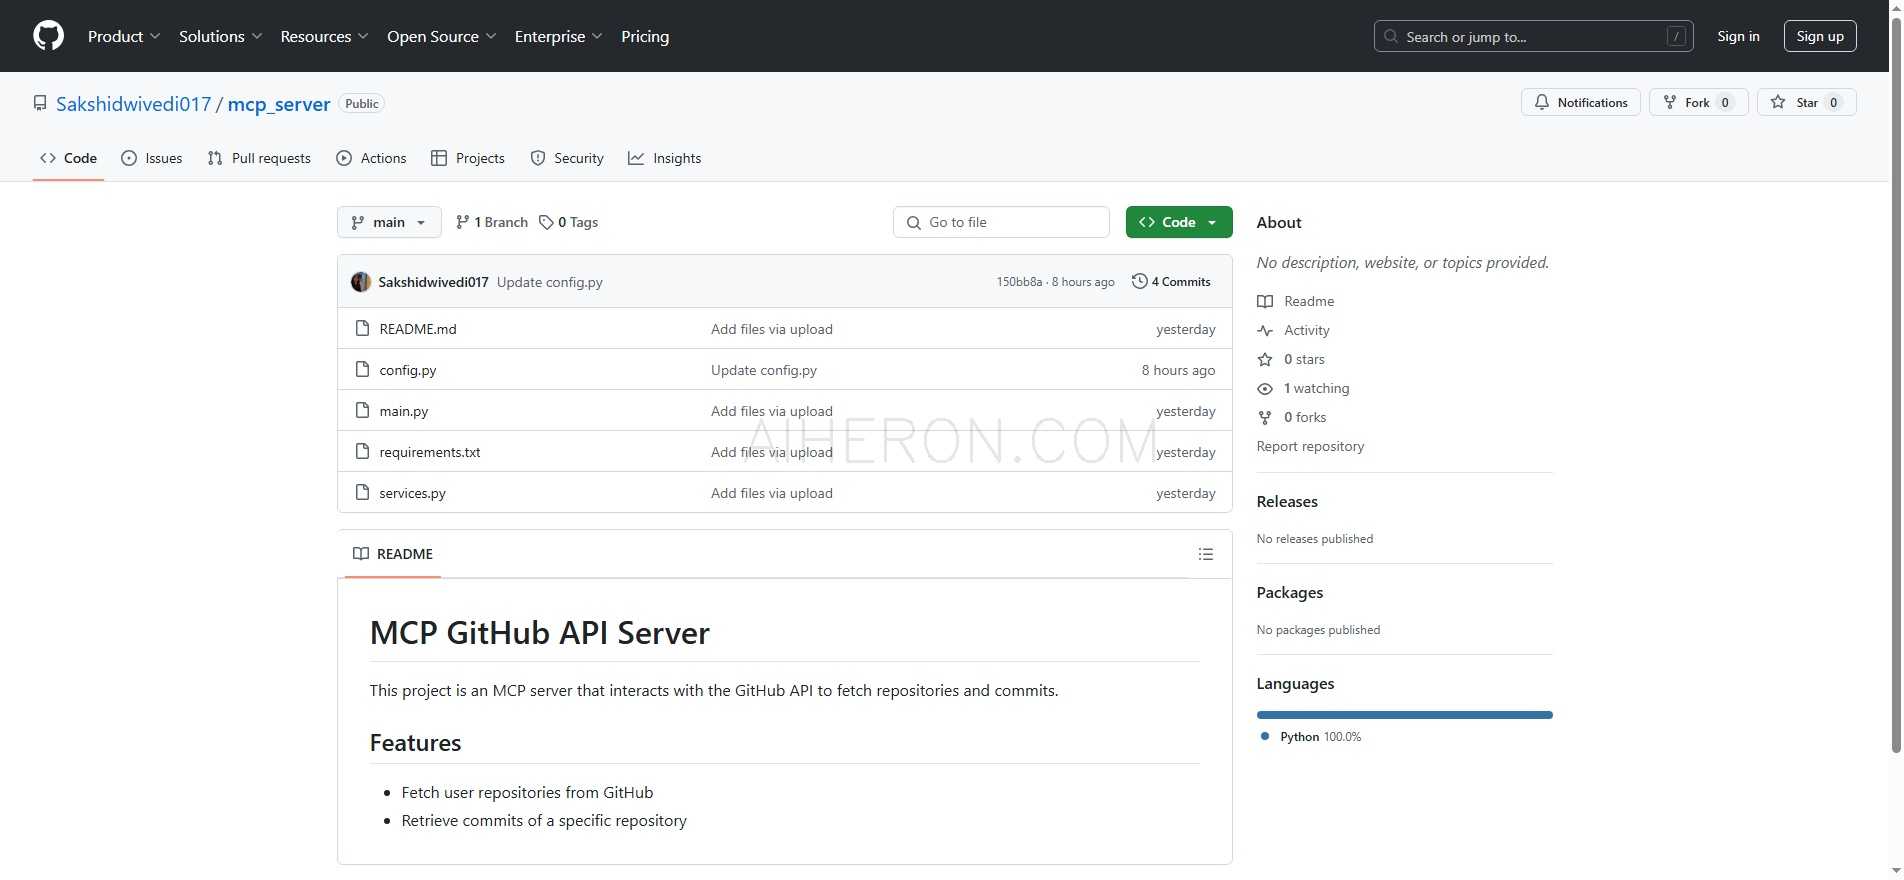1904x880 pixels.
Task: Click the slash shortcut icon in search box
Action: coord(1676,37)
